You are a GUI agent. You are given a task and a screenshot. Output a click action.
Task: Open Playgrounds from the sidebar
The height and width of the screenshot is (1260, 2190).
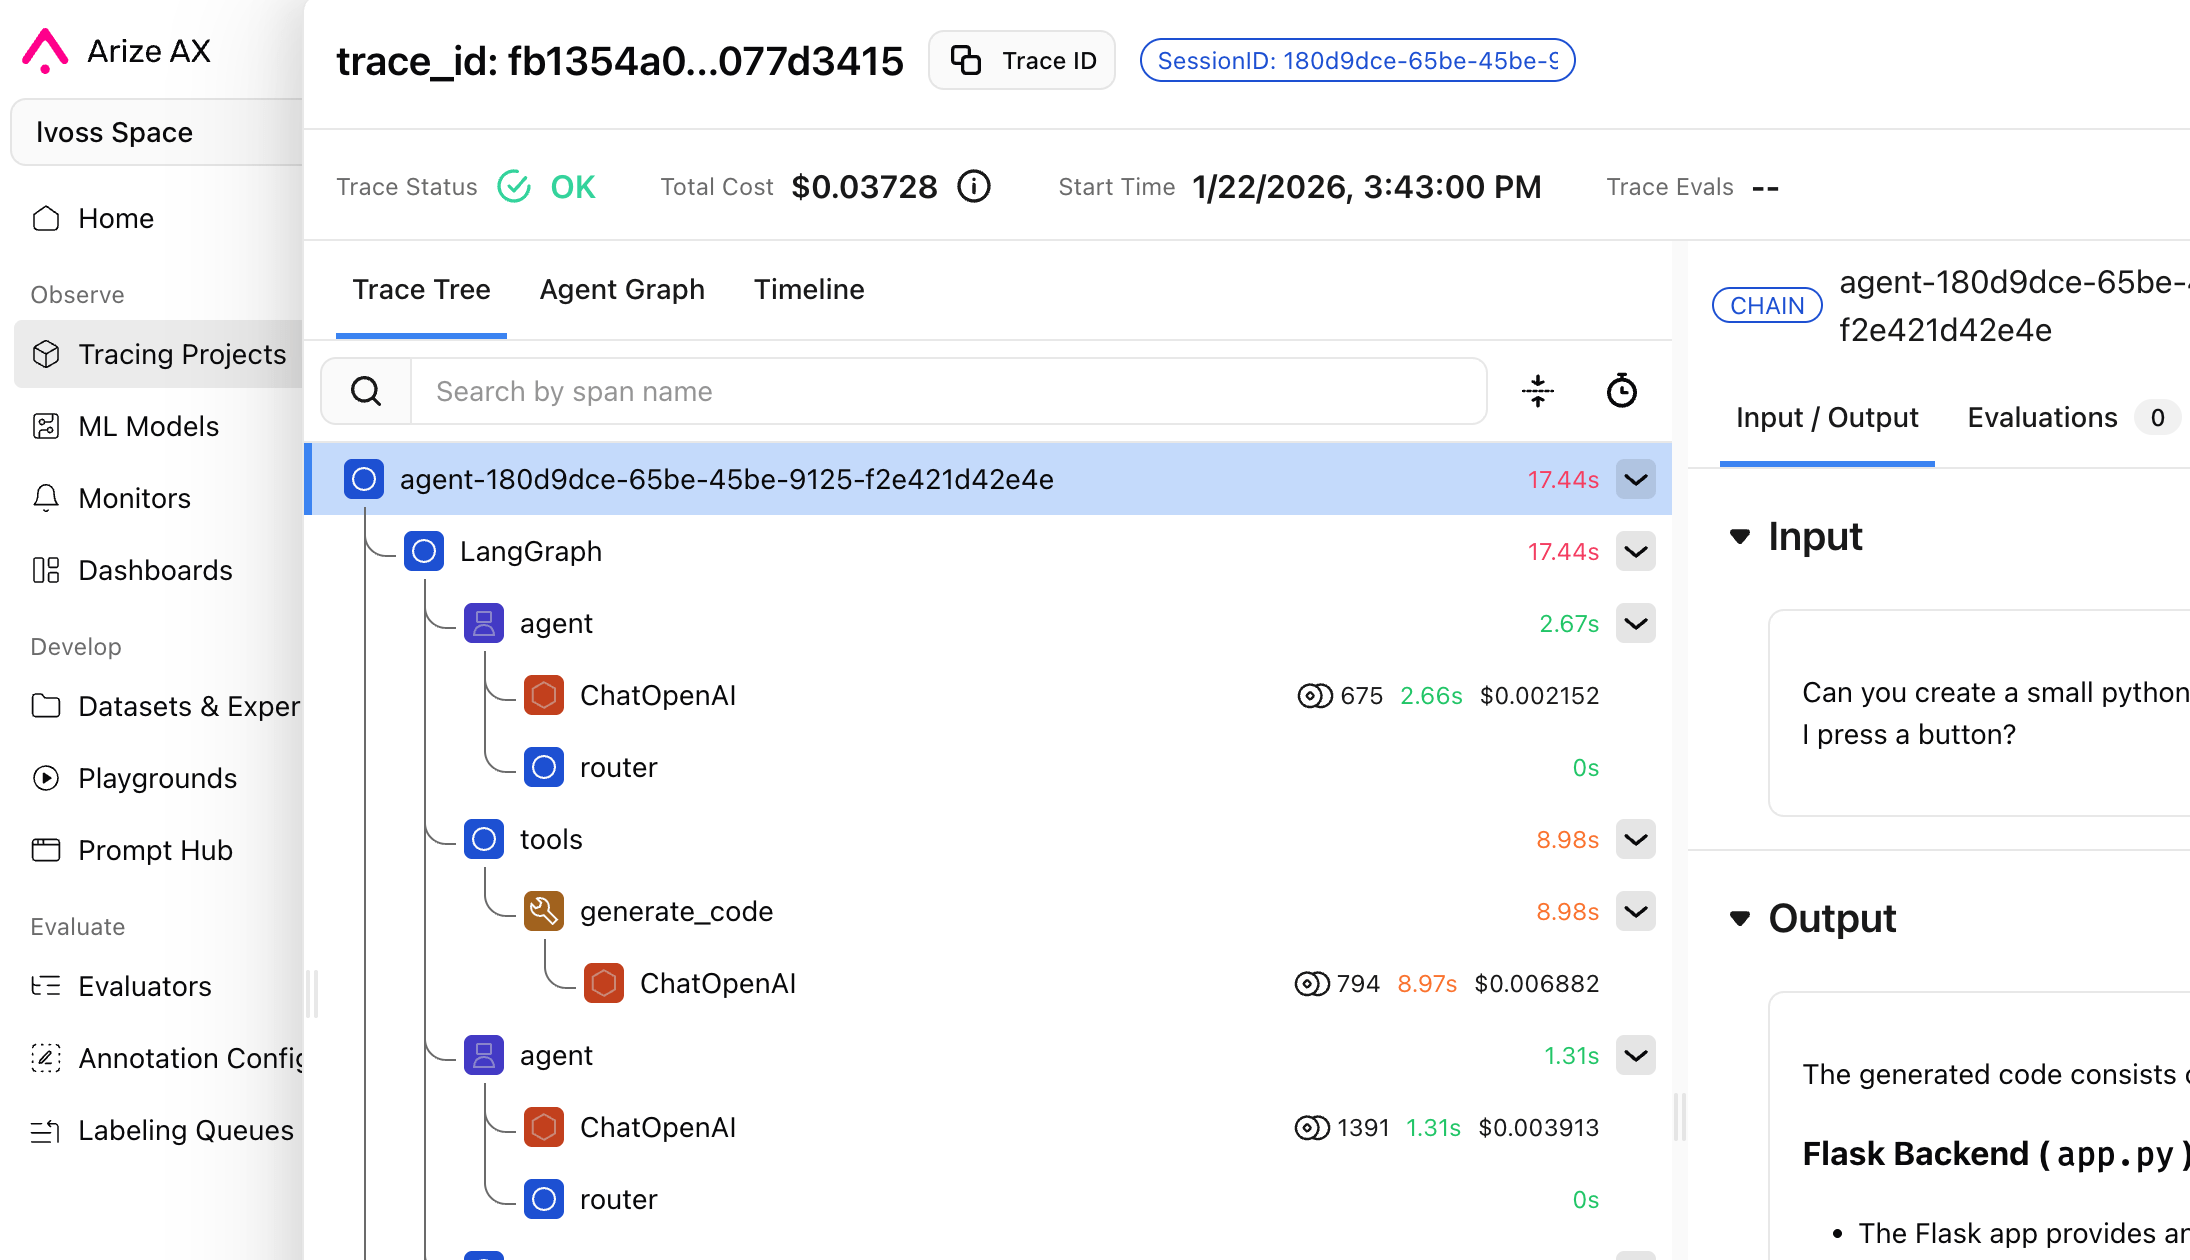pos(157,778)
